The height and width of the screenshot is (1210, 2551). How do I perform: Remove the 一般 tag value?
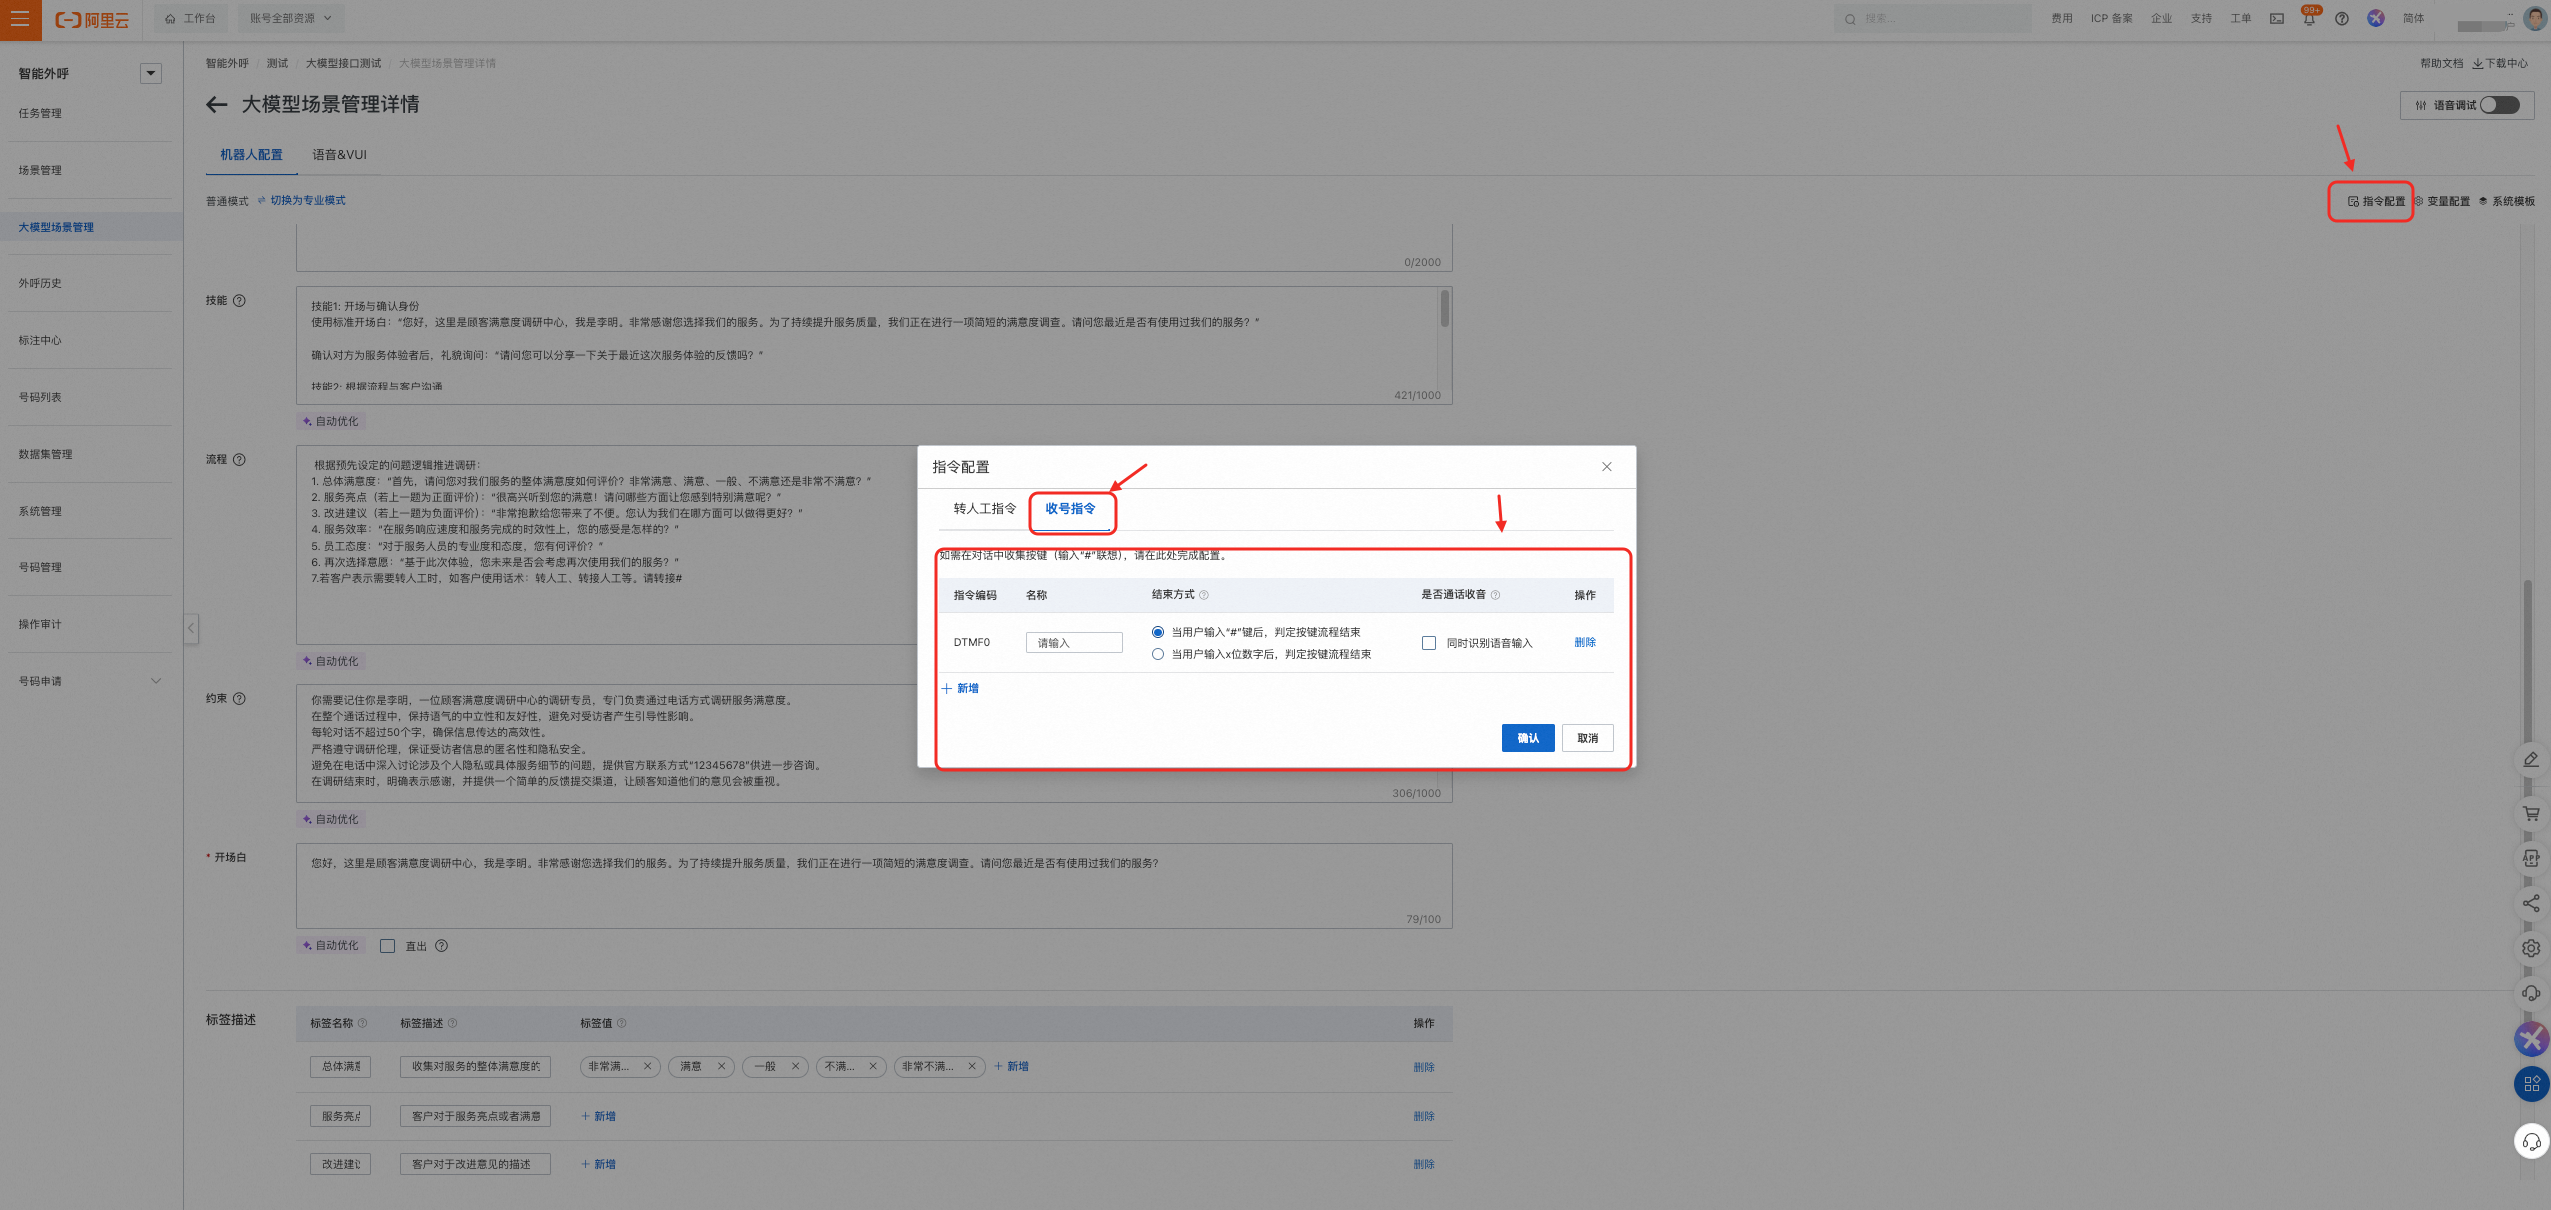(x=795, y=1067)
